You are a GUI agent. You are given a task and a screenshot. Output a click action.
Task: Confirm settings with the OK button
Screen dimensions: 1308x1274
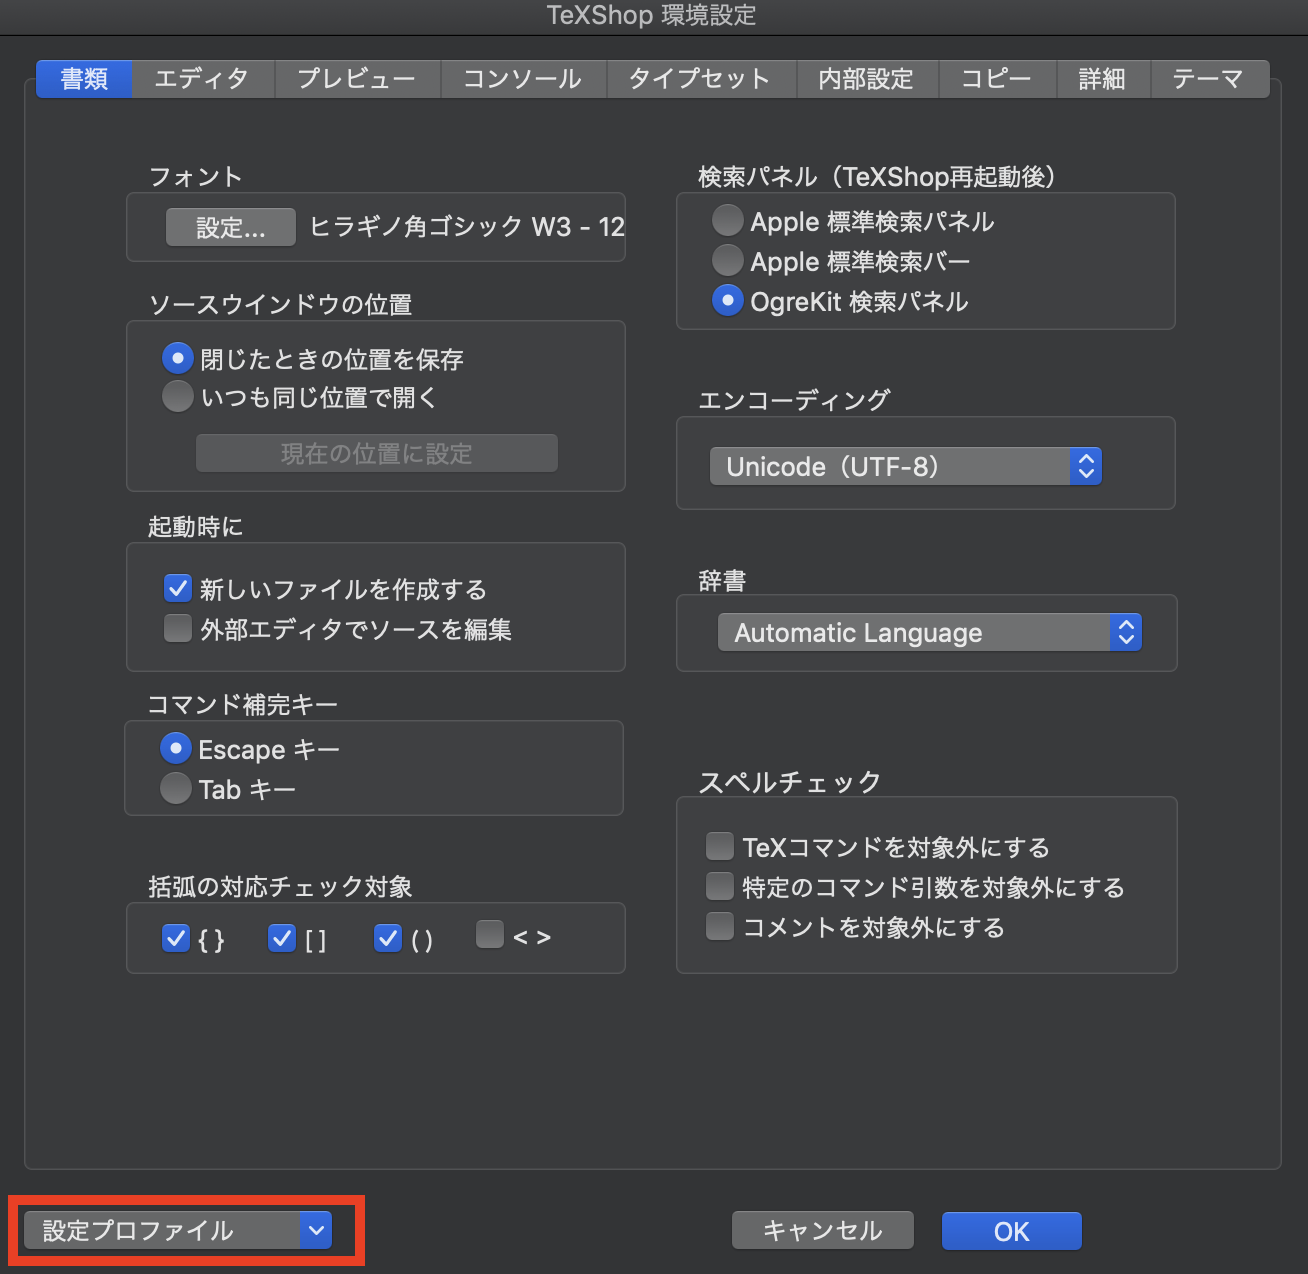1012,1231
